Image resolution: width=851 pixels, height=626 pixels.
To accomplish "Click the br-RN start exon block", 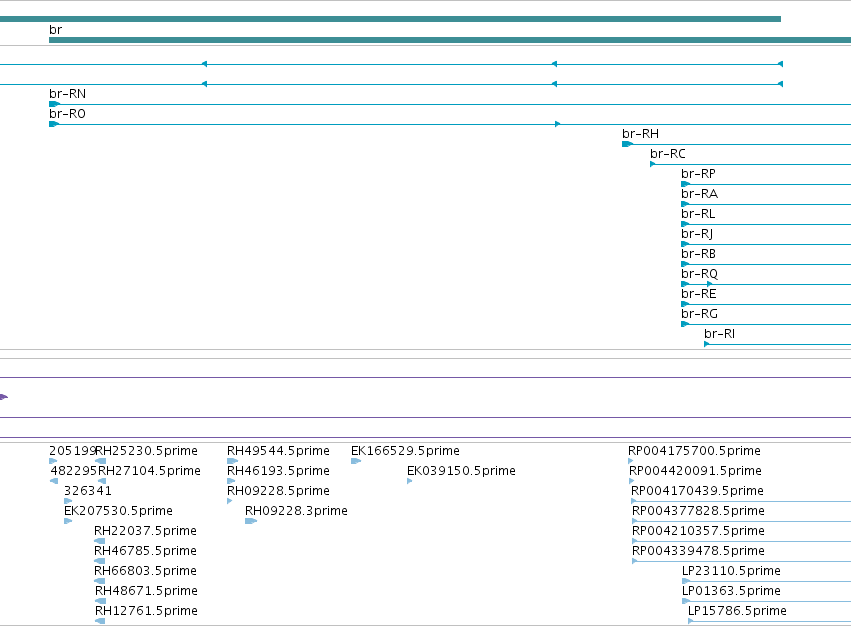I will pyautogui.click(x=54, y=104).
